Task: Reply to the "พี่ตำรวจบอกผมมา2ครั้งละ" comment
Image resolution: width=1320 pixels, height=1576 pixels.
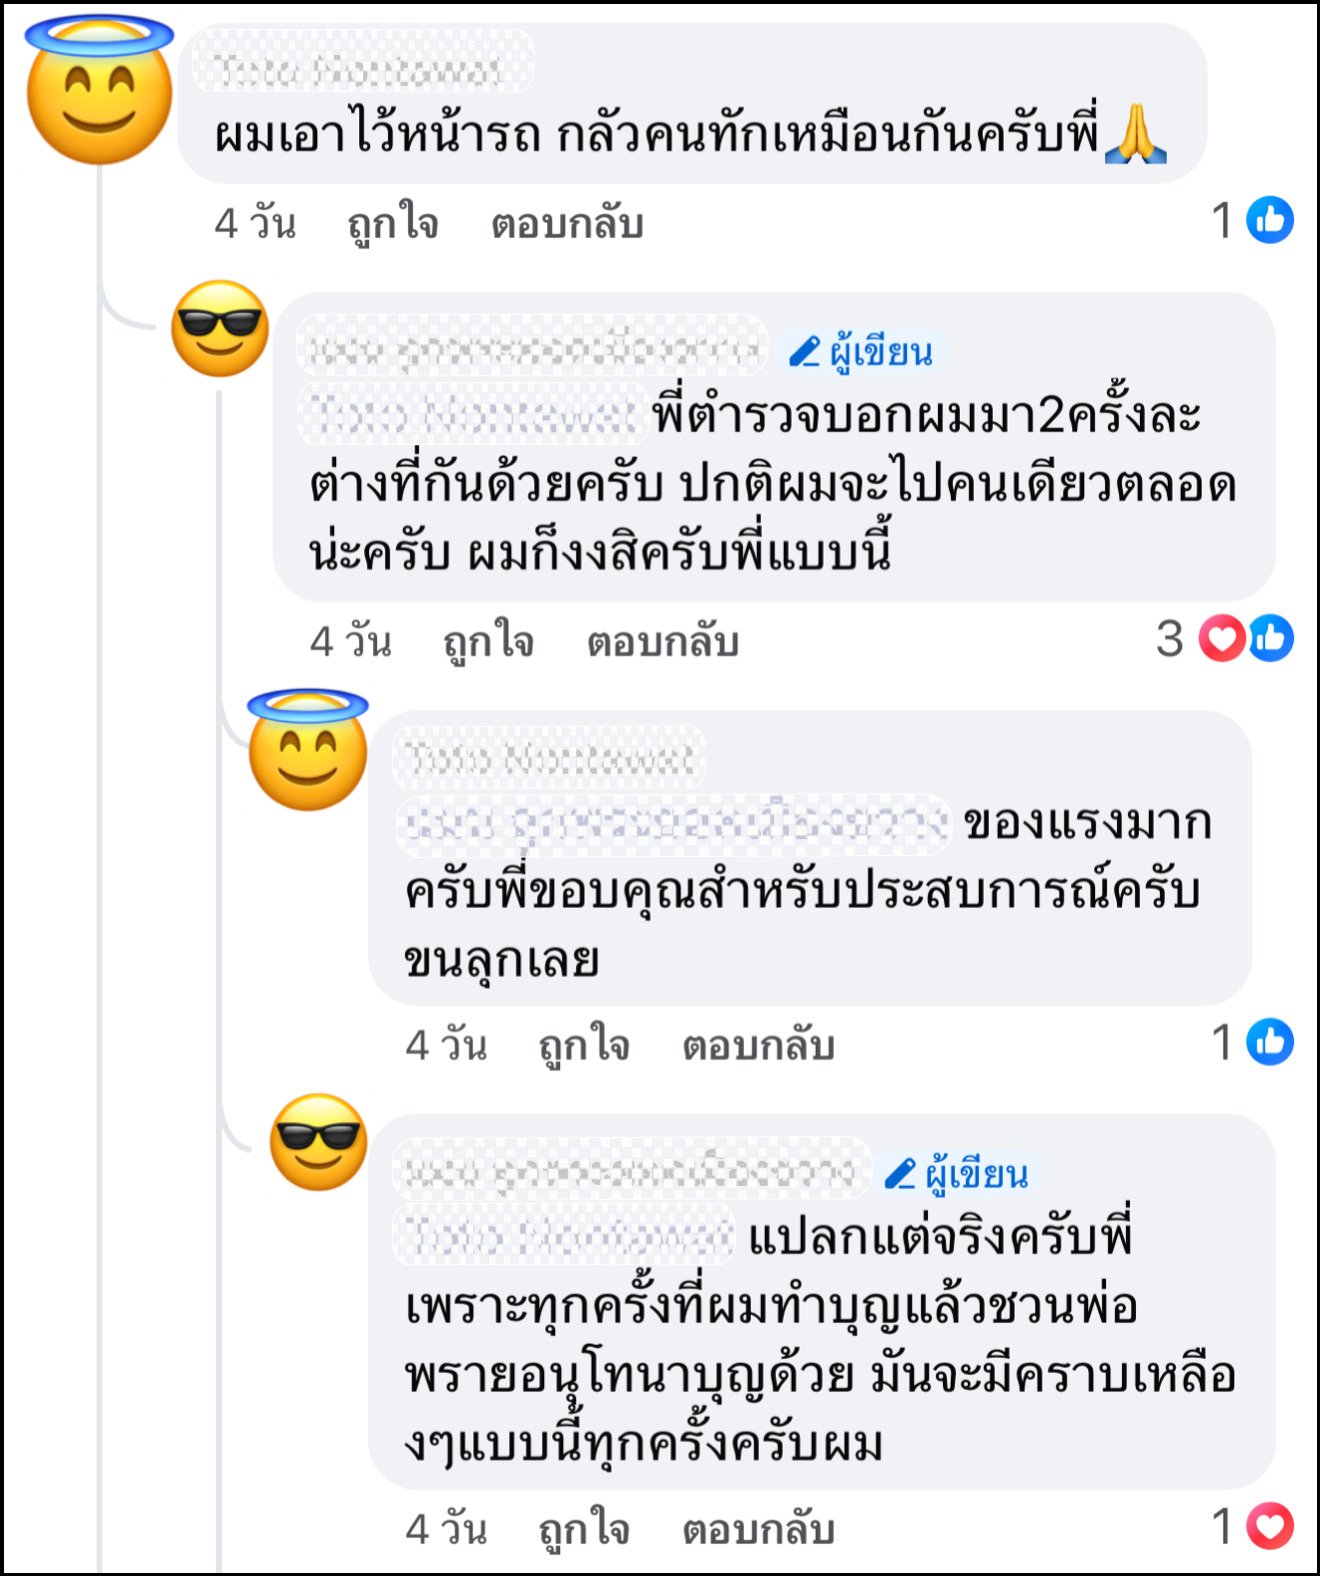Action: pos(662,641)
